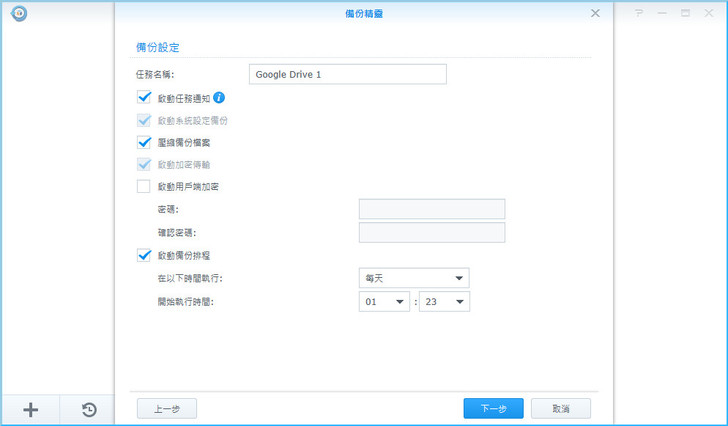Image resolution: width=728 pixels, height=426 pixels.
Task: Click the Hyper Backup app icon
Action: click(18, 14)
